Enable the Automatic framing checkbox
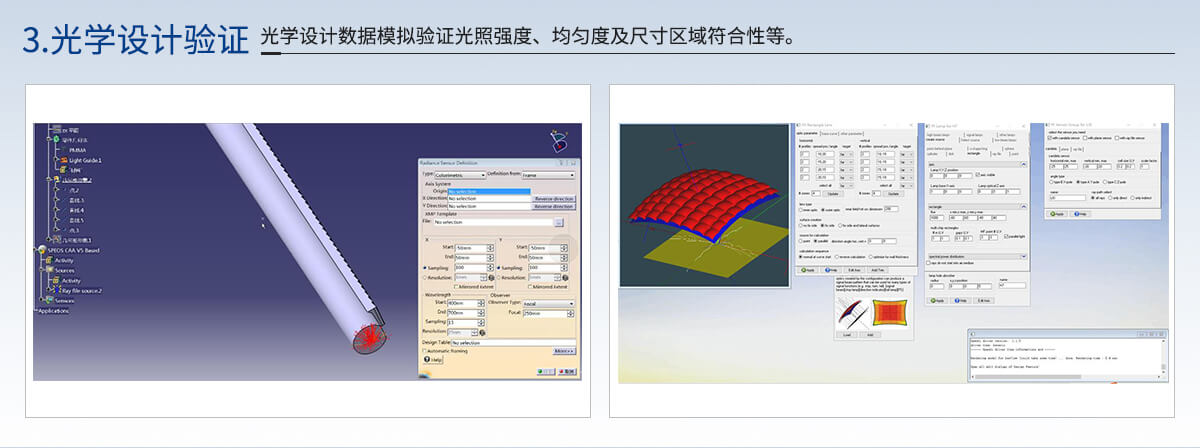The image size is (1200, 448). point(424,351)
